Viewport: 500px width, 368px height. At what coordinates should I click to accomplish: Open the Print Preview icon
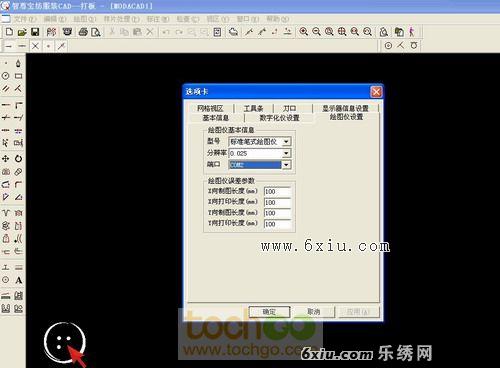(x=96, y=32)
